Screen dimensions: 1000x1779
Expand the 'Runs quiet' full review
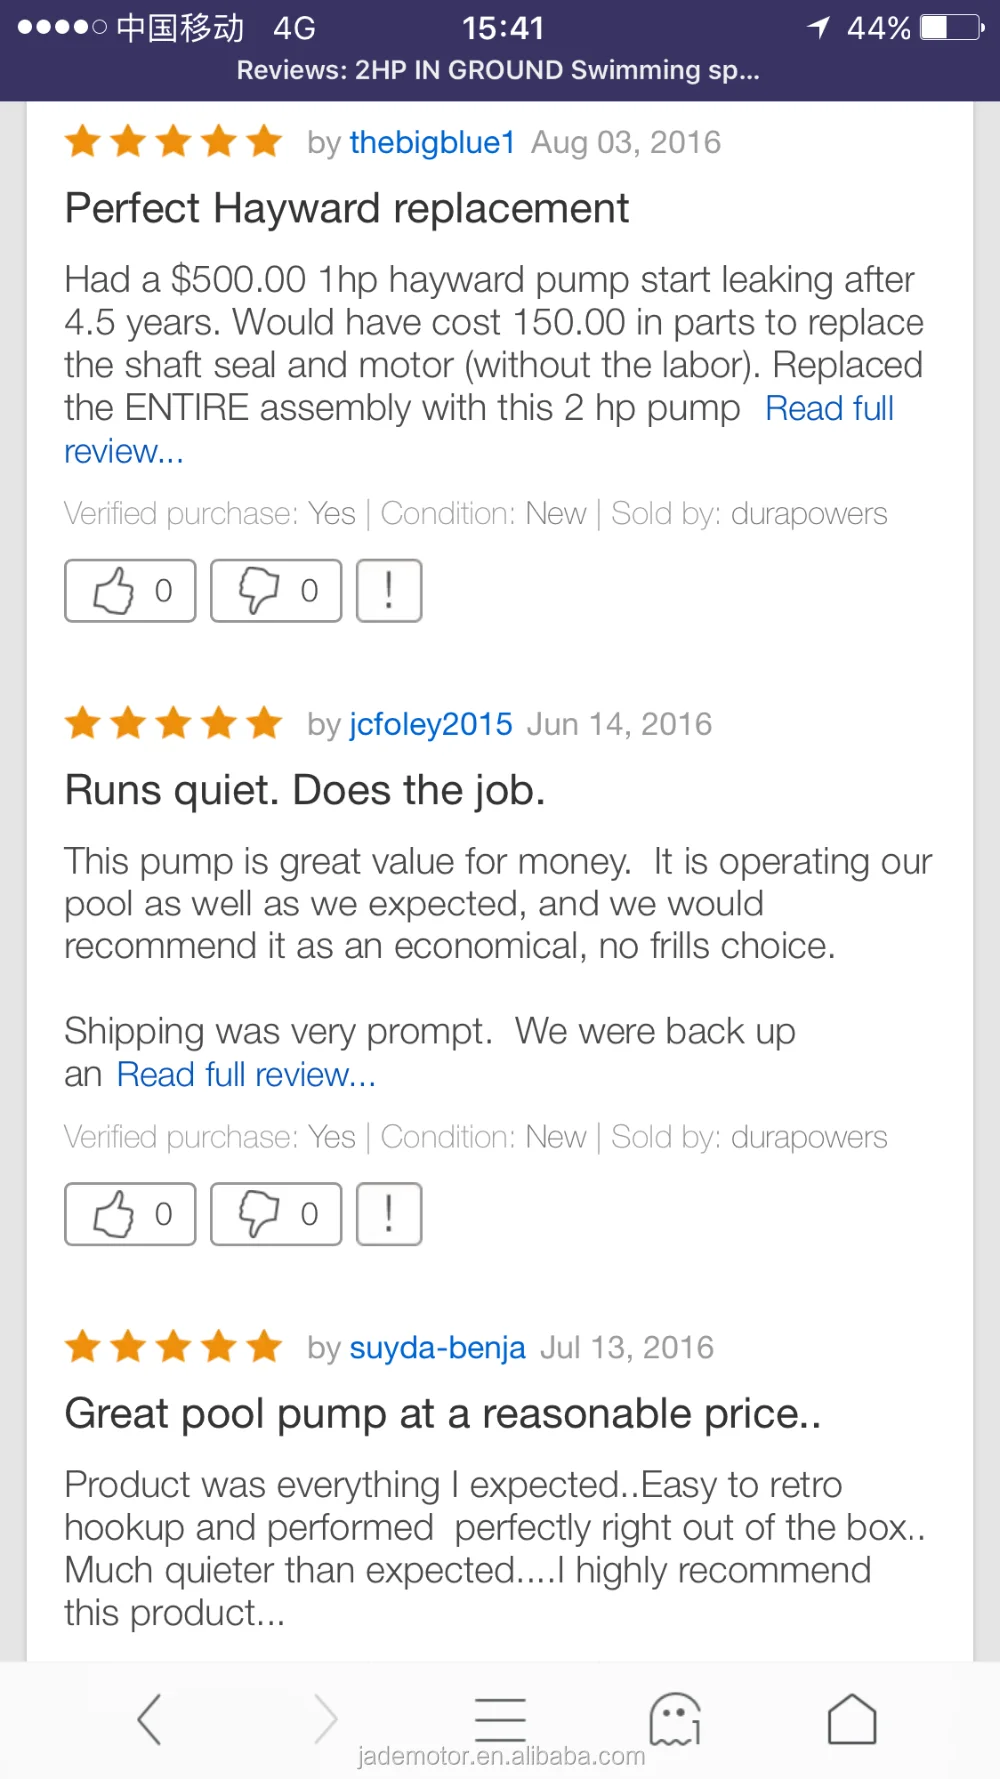[x=246, y=1075]
